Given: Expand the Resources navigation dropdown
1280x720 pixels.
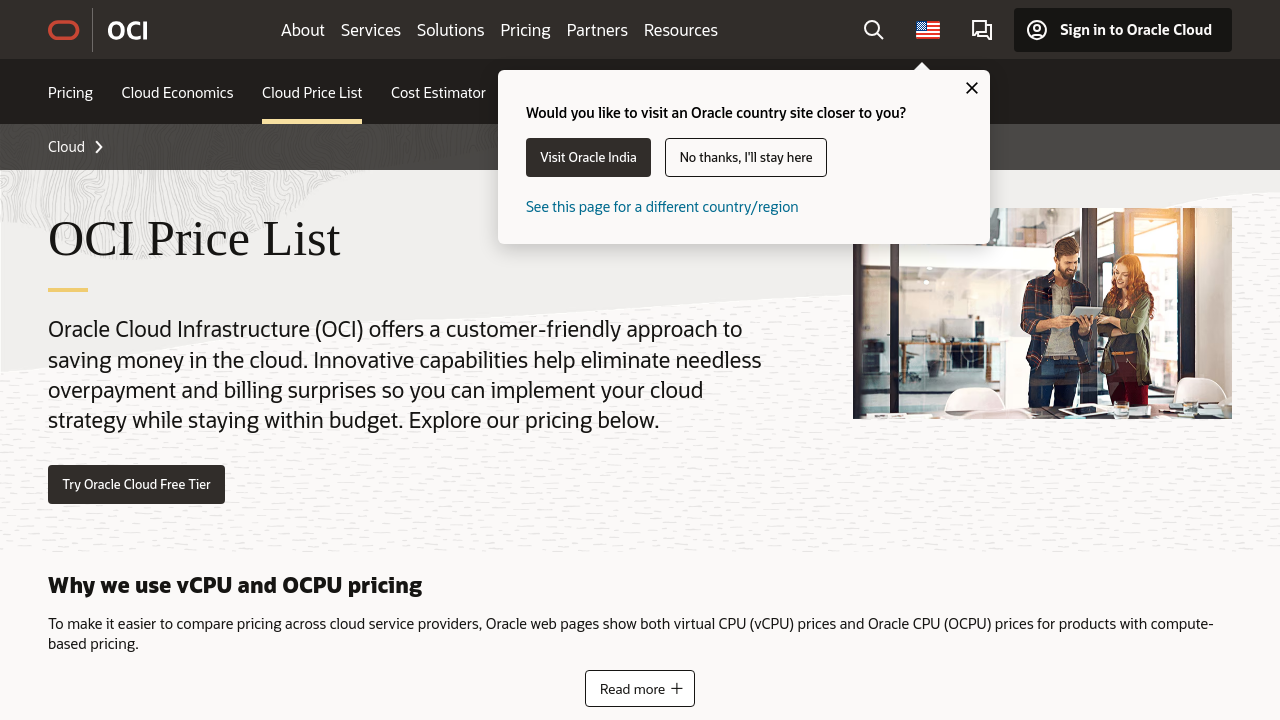Looking at the screenshot, I should 680,30.
